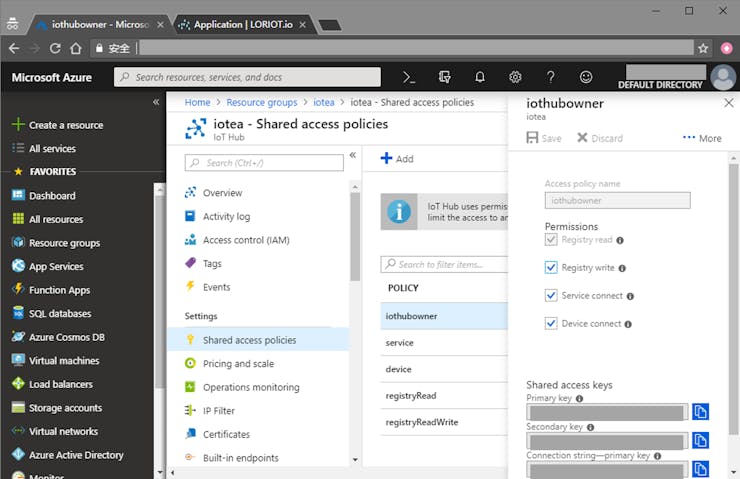The height and width of the screenshot is (479, 740).
Task: Collapse the Azure left sidebar
Action: click(156, 102)
